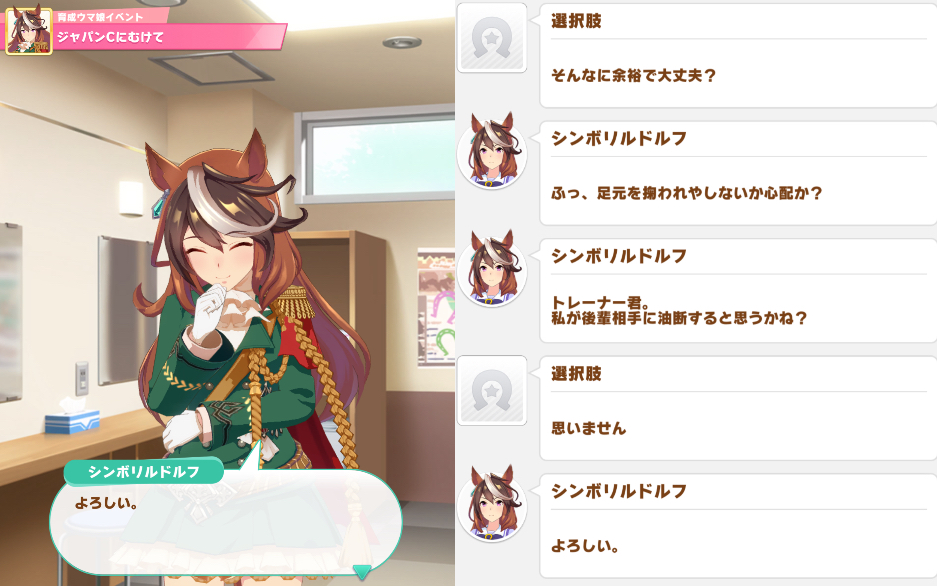Click Rudolf avatar beside 足元を掬われやしないか line
The width and height of the screenshot is (937, 586).
(x=492, y=150)
